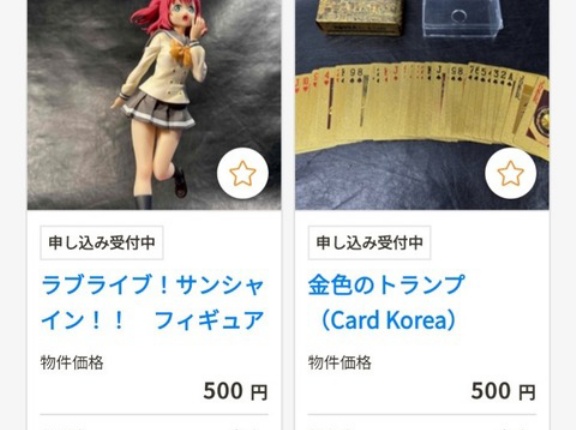Image resolution: width=576 pixels, height=430 pixels.
Task: Open the 金色のトランプ (Card Korea) title link
Action: point(386,302)
